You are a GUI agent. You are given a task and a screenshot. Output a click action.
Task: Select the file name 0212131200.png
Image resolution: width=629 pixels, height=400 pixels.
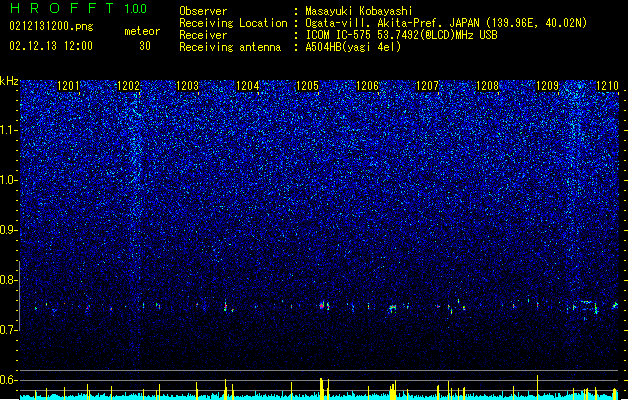pos(51,27)
